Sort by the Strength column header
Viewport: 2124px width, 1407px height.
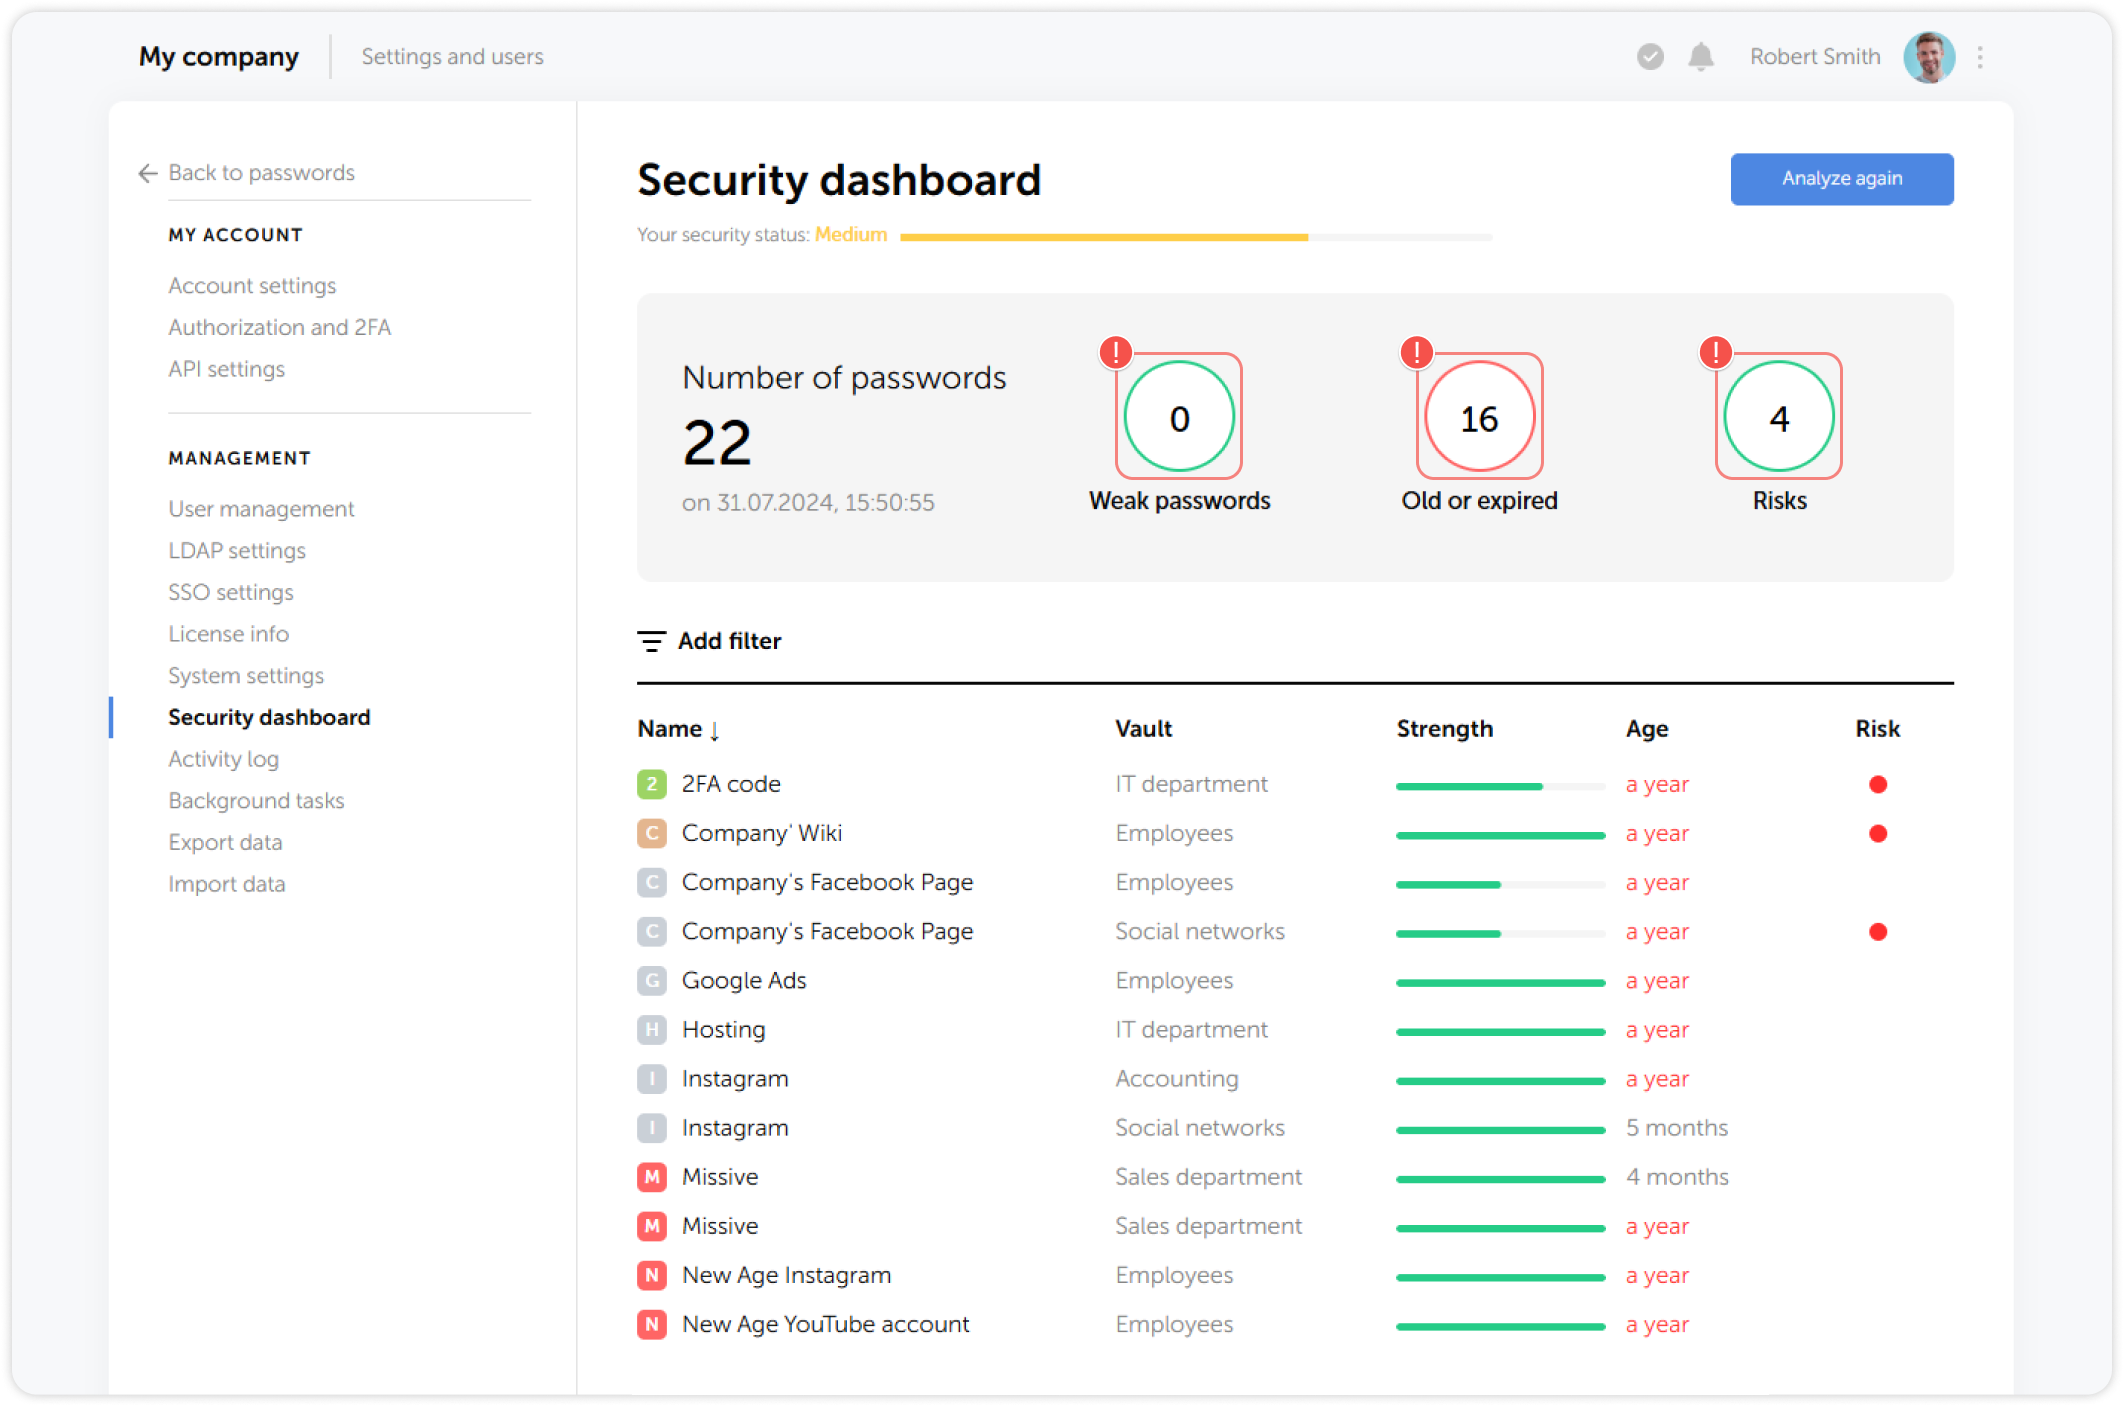[x=1444, y=729]
